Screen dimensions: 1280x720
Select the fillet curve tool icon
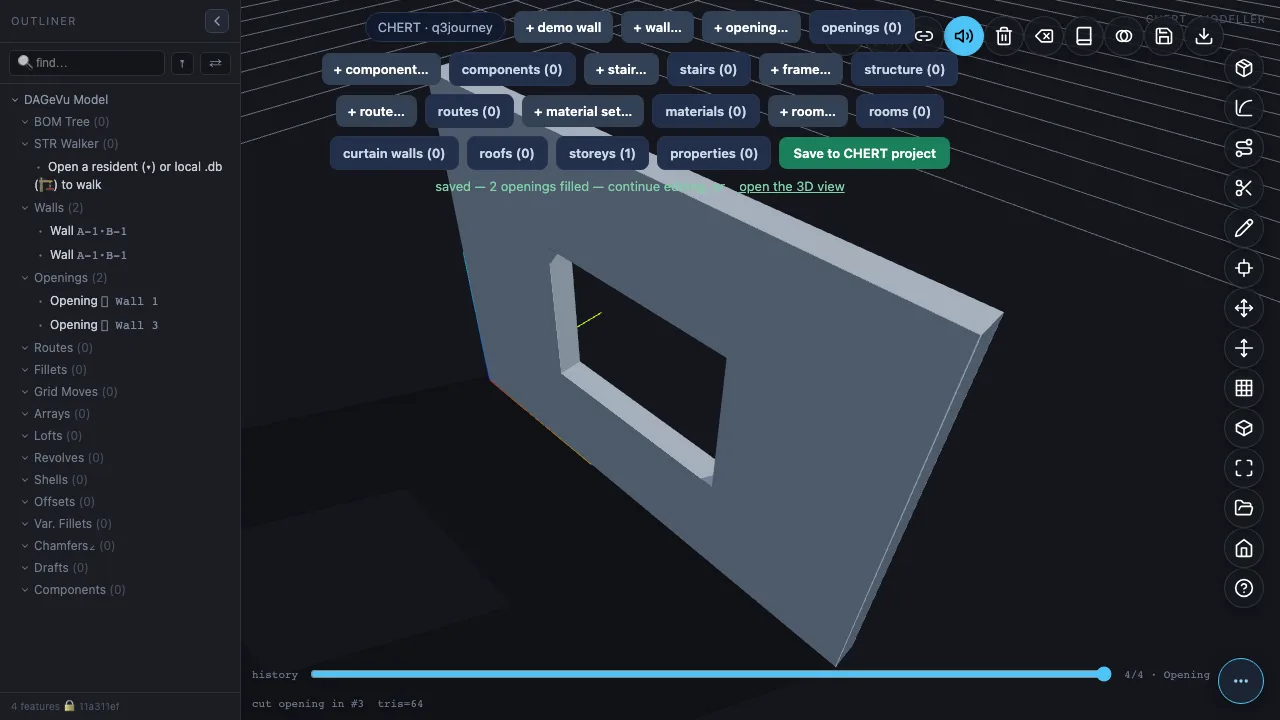[1244, 108]
